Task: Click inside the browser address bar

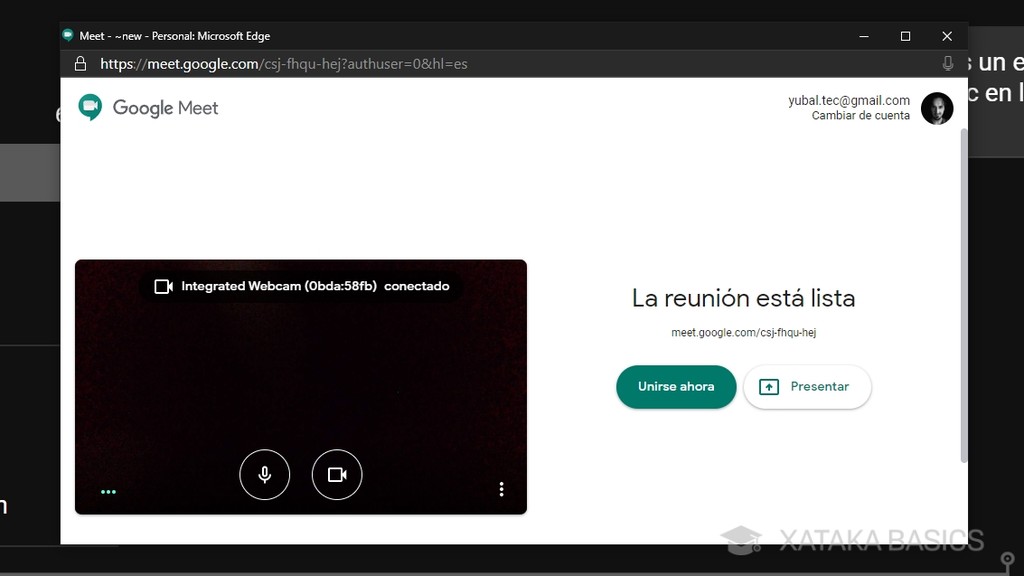Action: (400, 62)
